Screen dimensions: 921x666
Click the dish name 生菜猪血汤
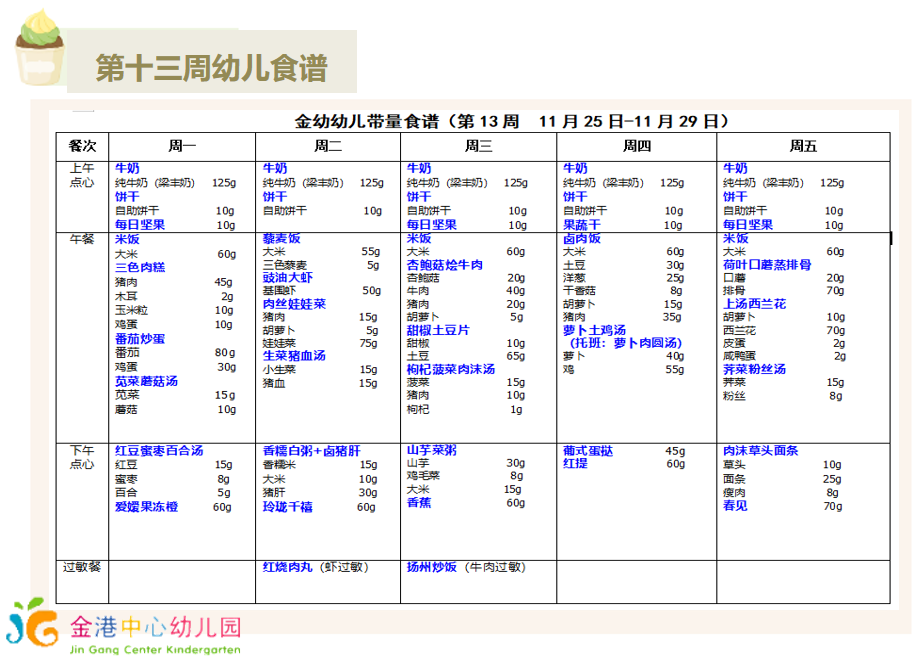click(x=294, y=355)
